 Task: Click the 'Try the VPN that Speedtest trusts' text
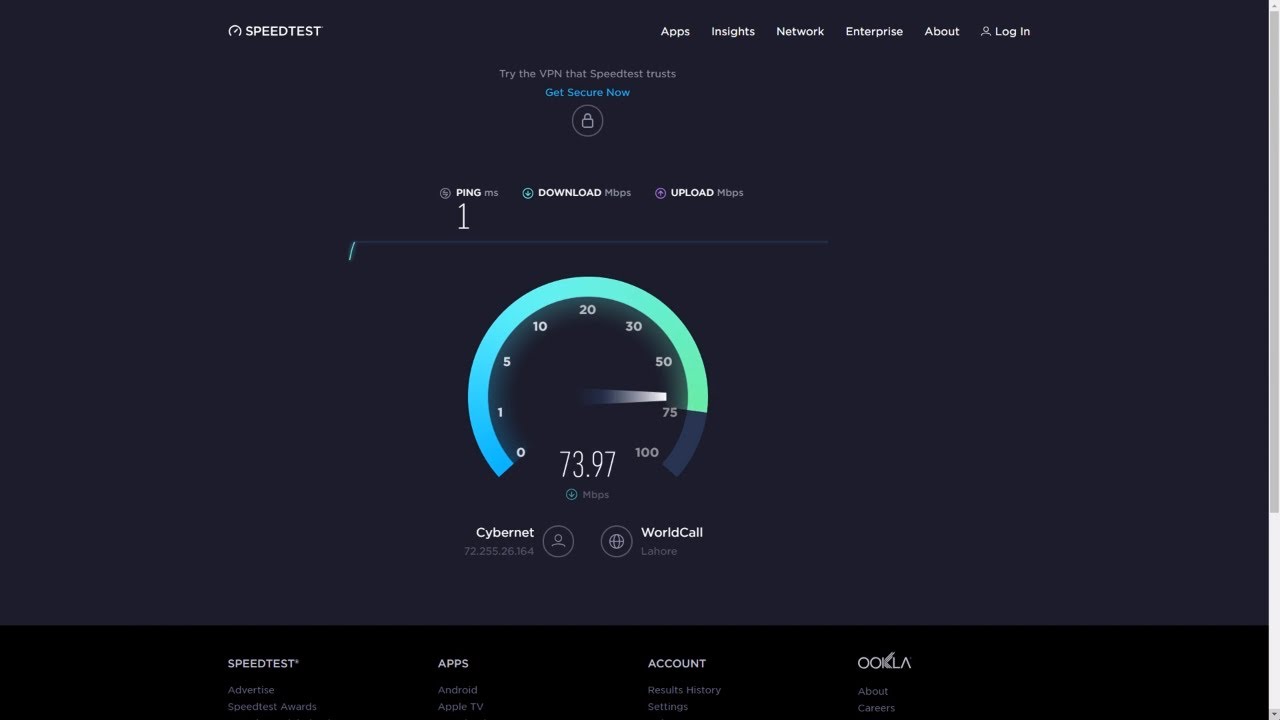point(587,74)
